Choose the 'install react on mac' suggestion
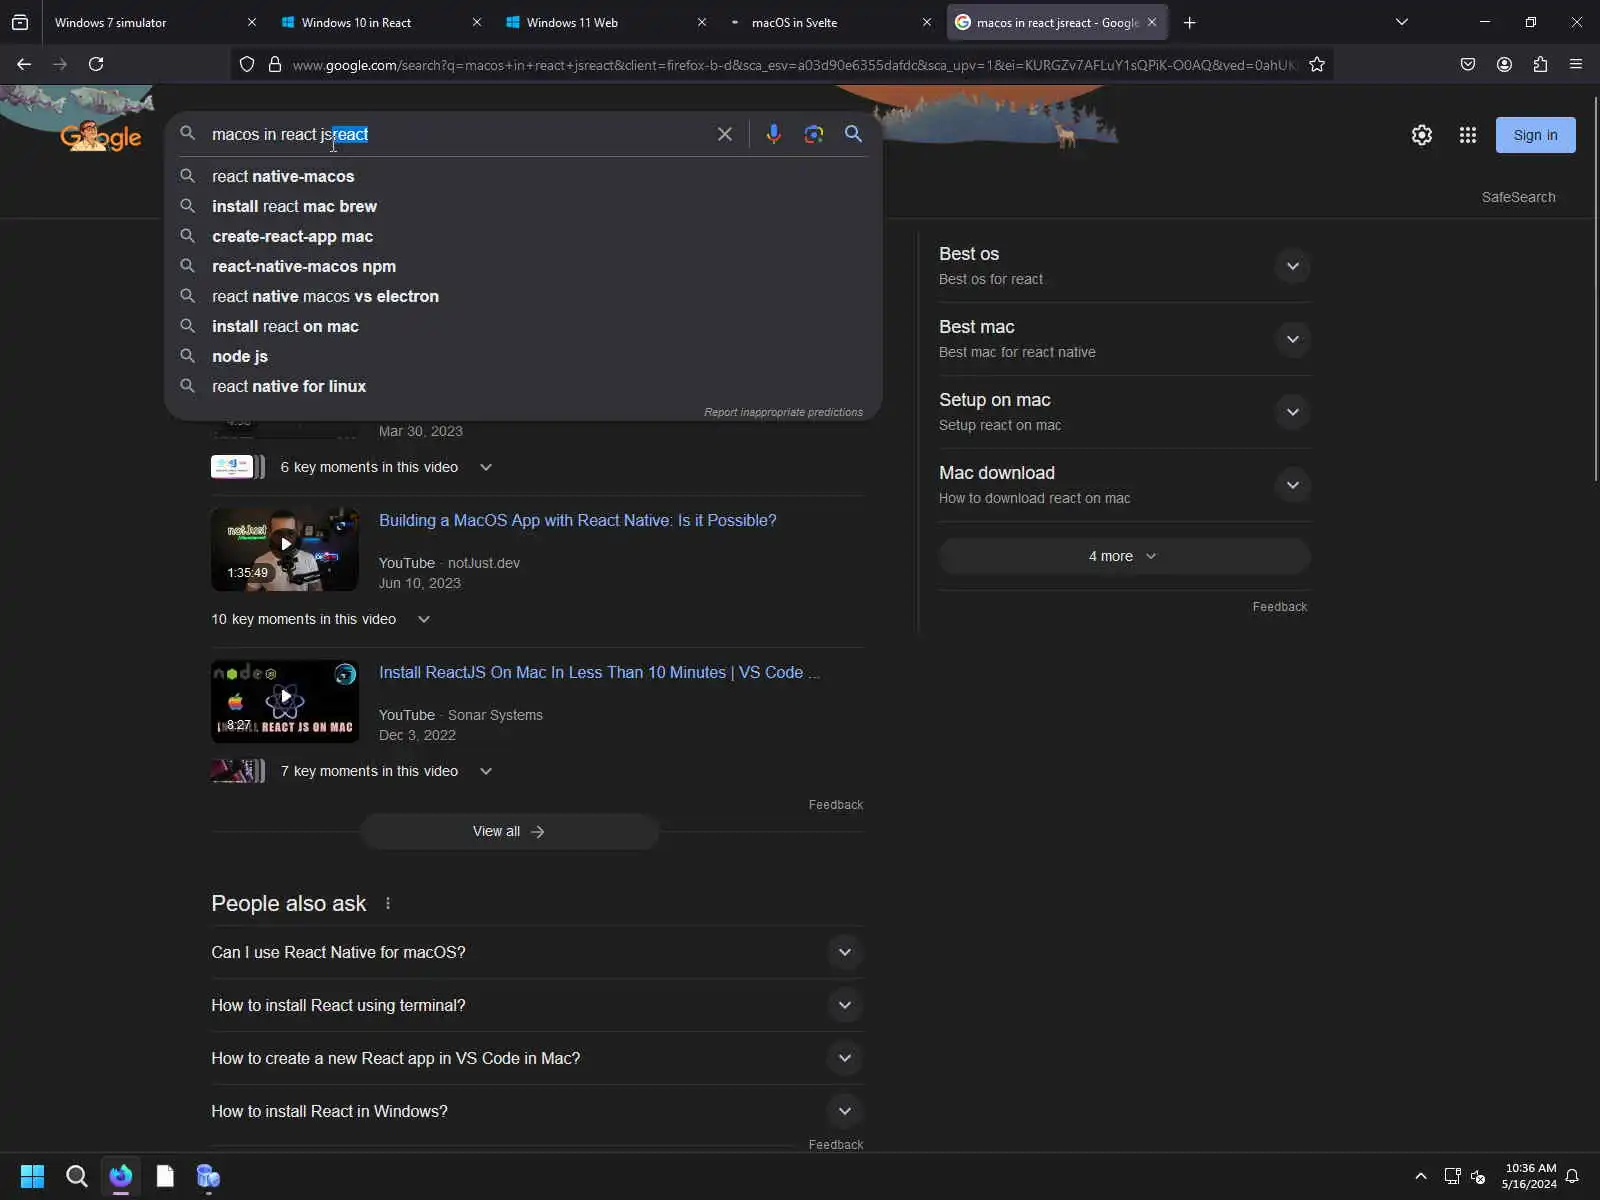This screenshot has width=1600, height=1200. click(523, 326)
